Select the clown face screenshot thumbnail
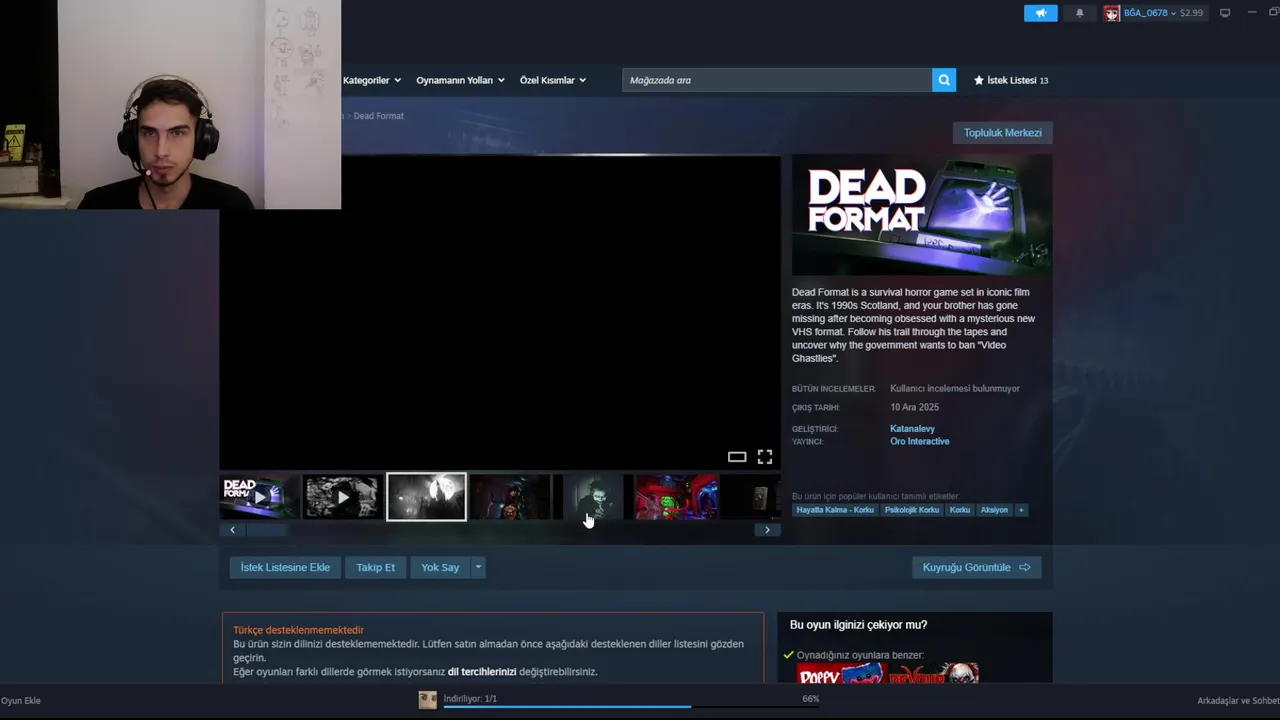The image size is (1280, 720). coord(593,497)
